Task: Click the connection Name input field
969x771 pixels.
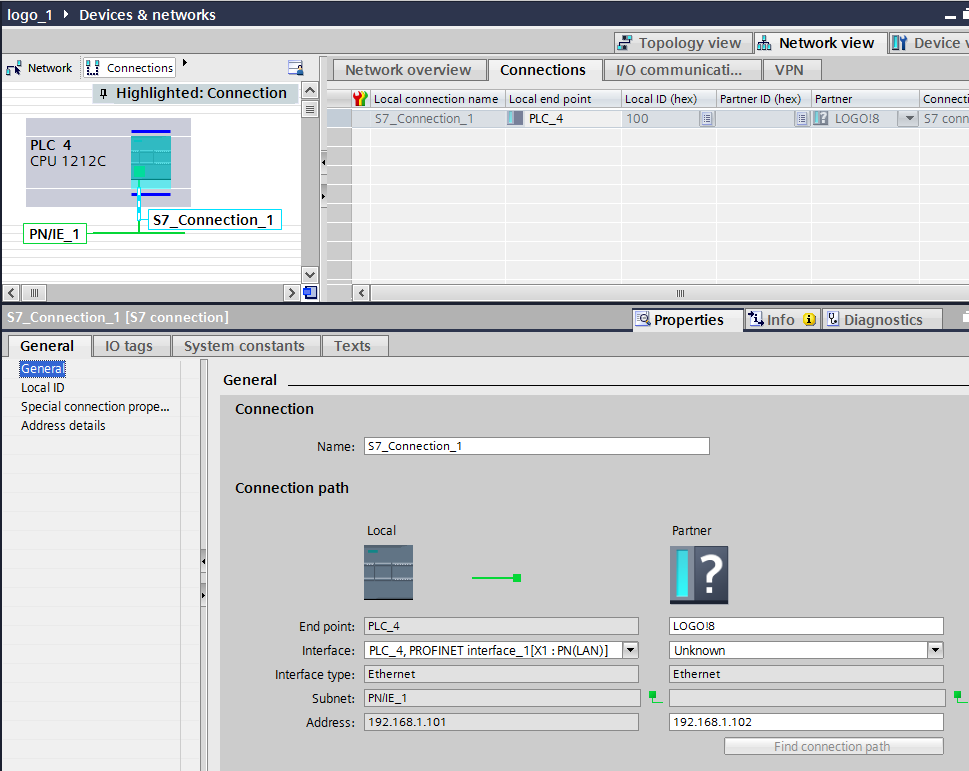Action: click(x=536, y=446)
